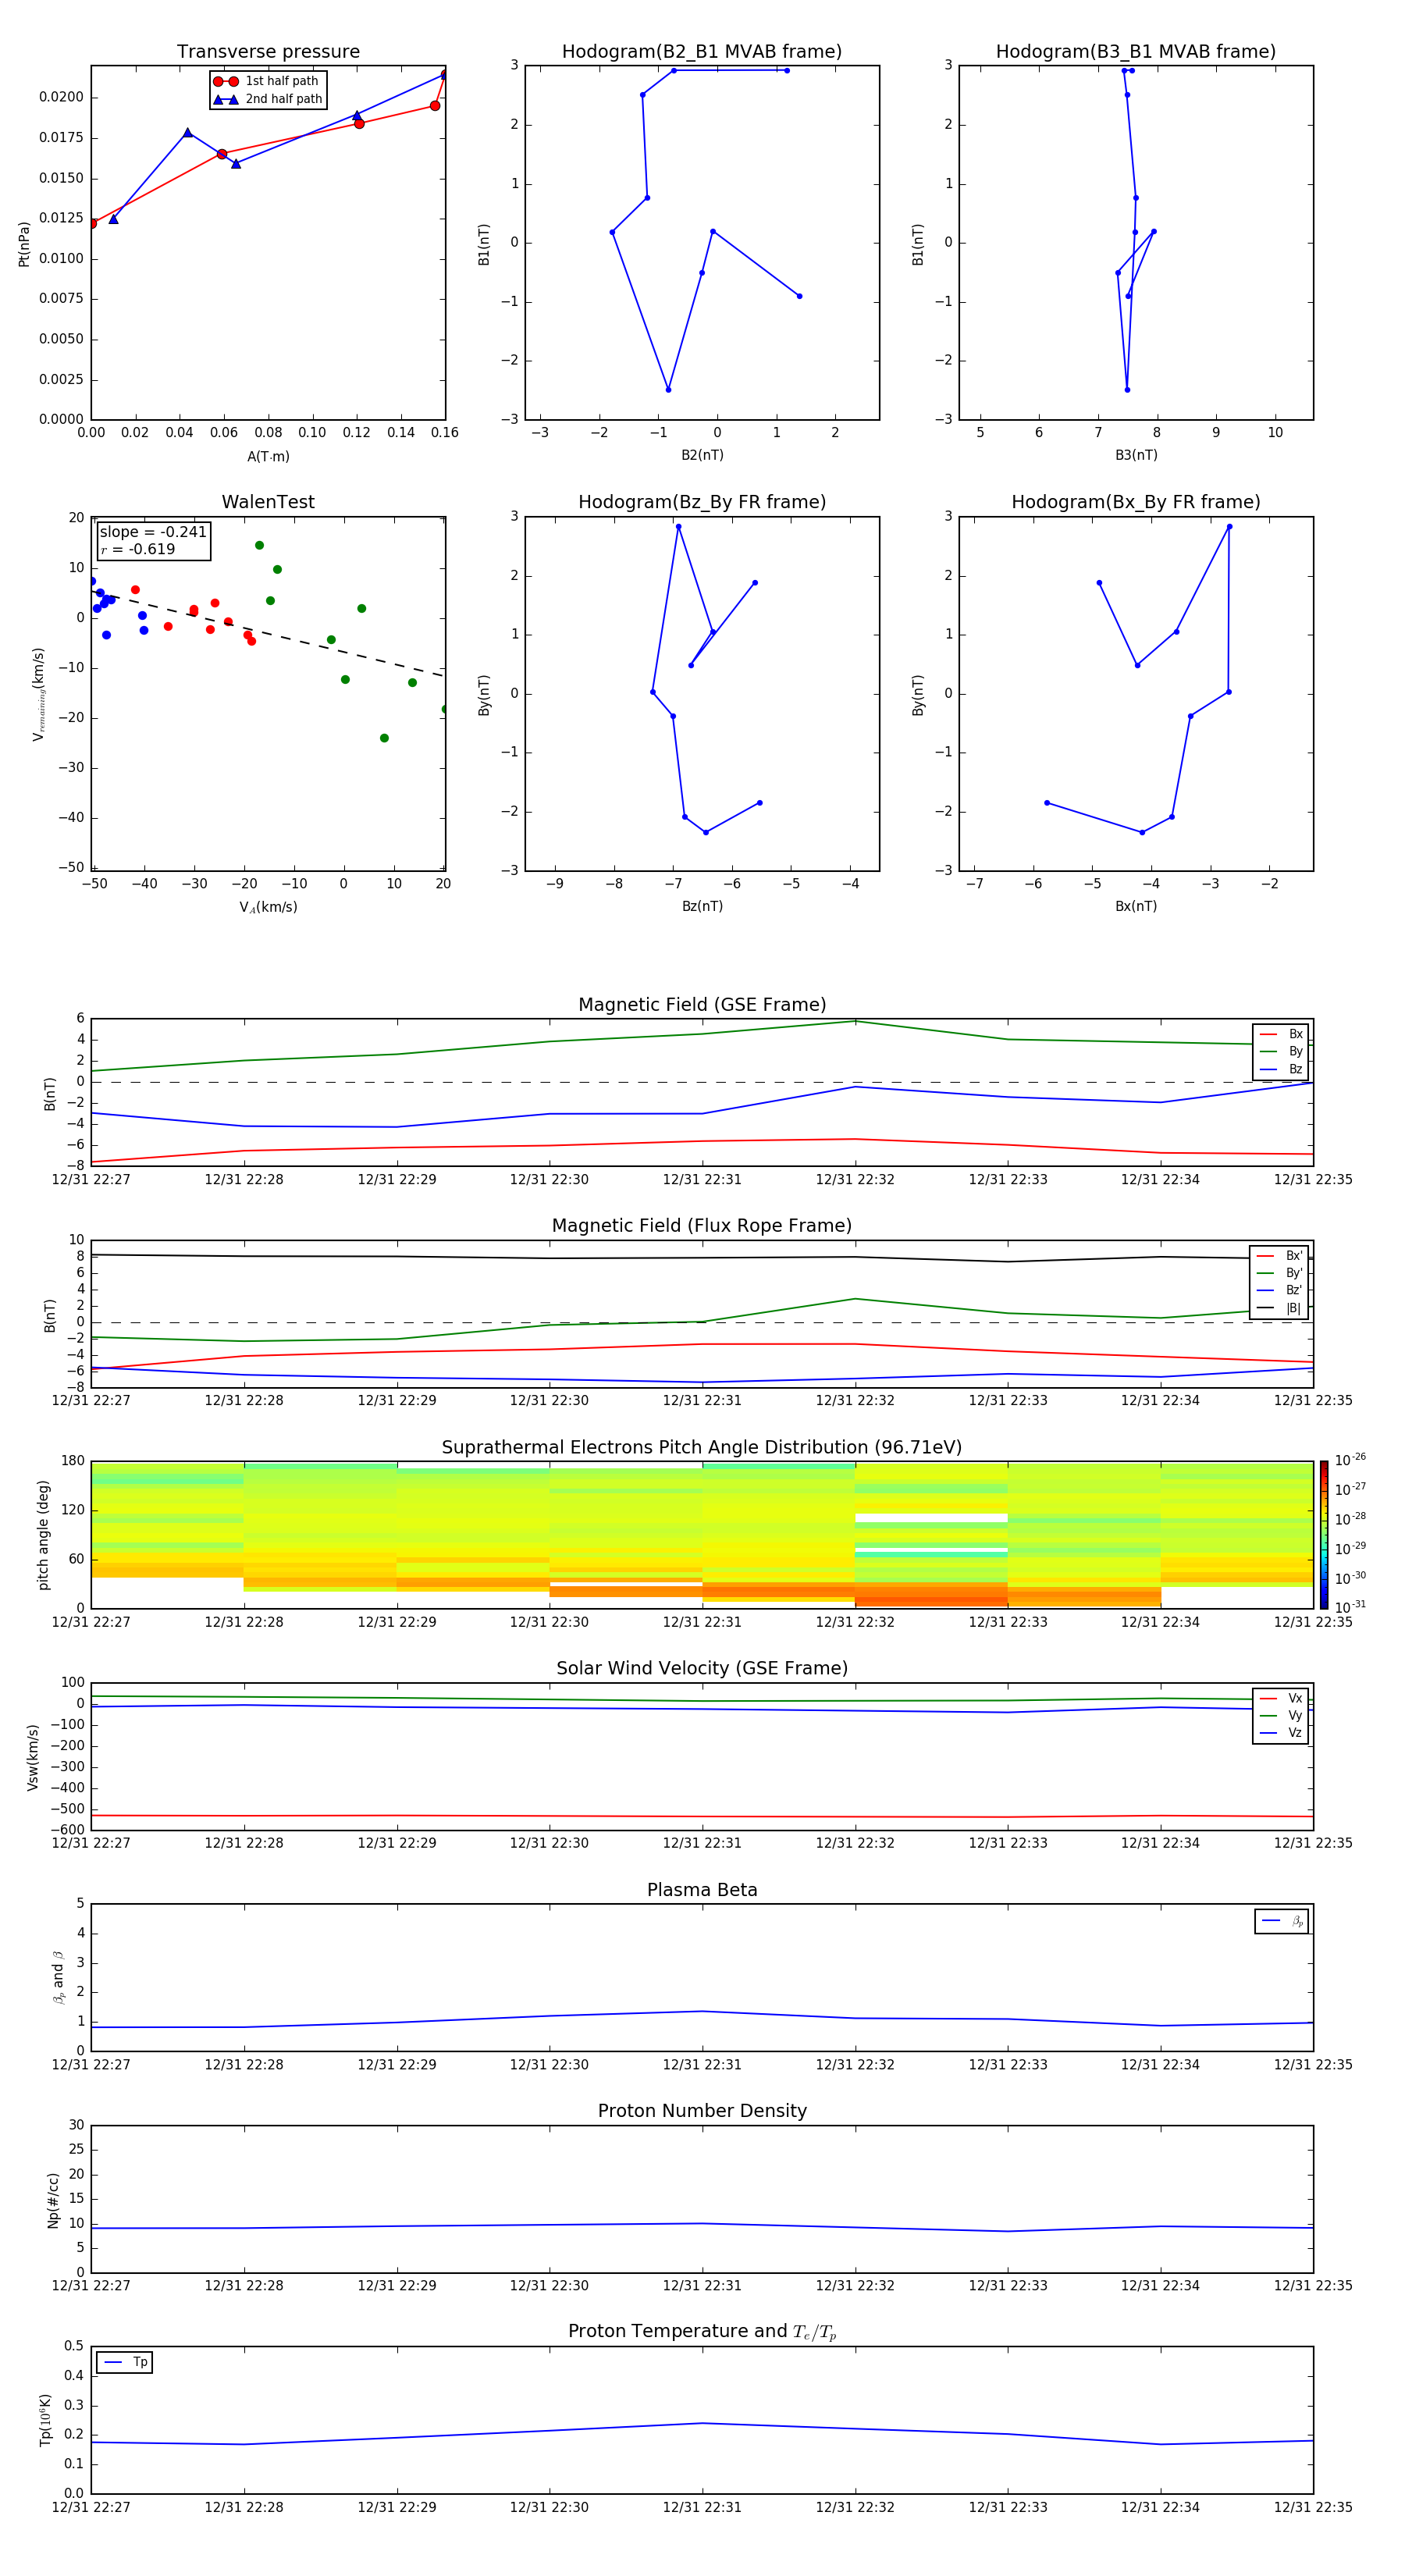
Task: Click the dashed regression line in WalenTest
Action: 268,634
